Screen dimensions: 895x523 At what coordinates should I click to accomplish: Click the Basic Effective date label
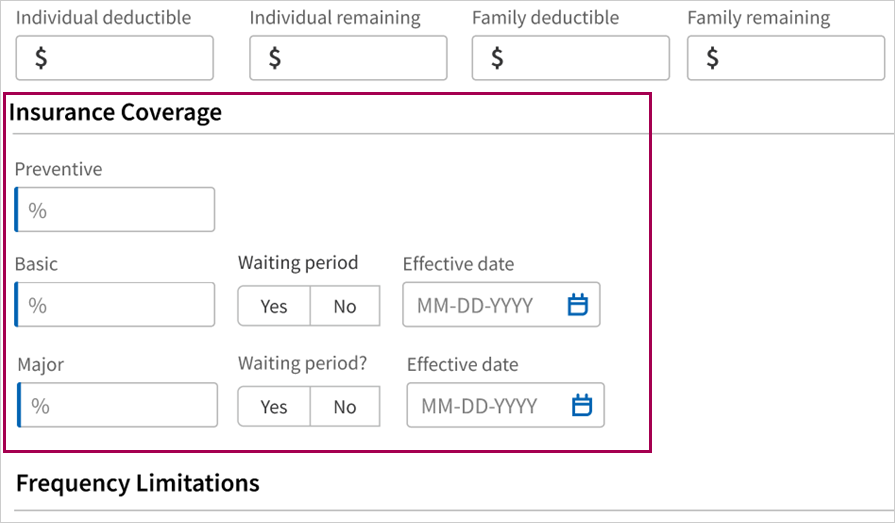(x=458, y=264)
